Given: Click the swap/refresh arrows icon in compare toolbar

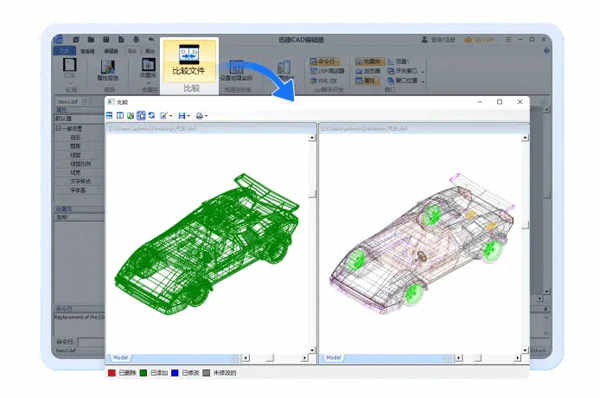Looking at the screenshot, I should (152, 115).
